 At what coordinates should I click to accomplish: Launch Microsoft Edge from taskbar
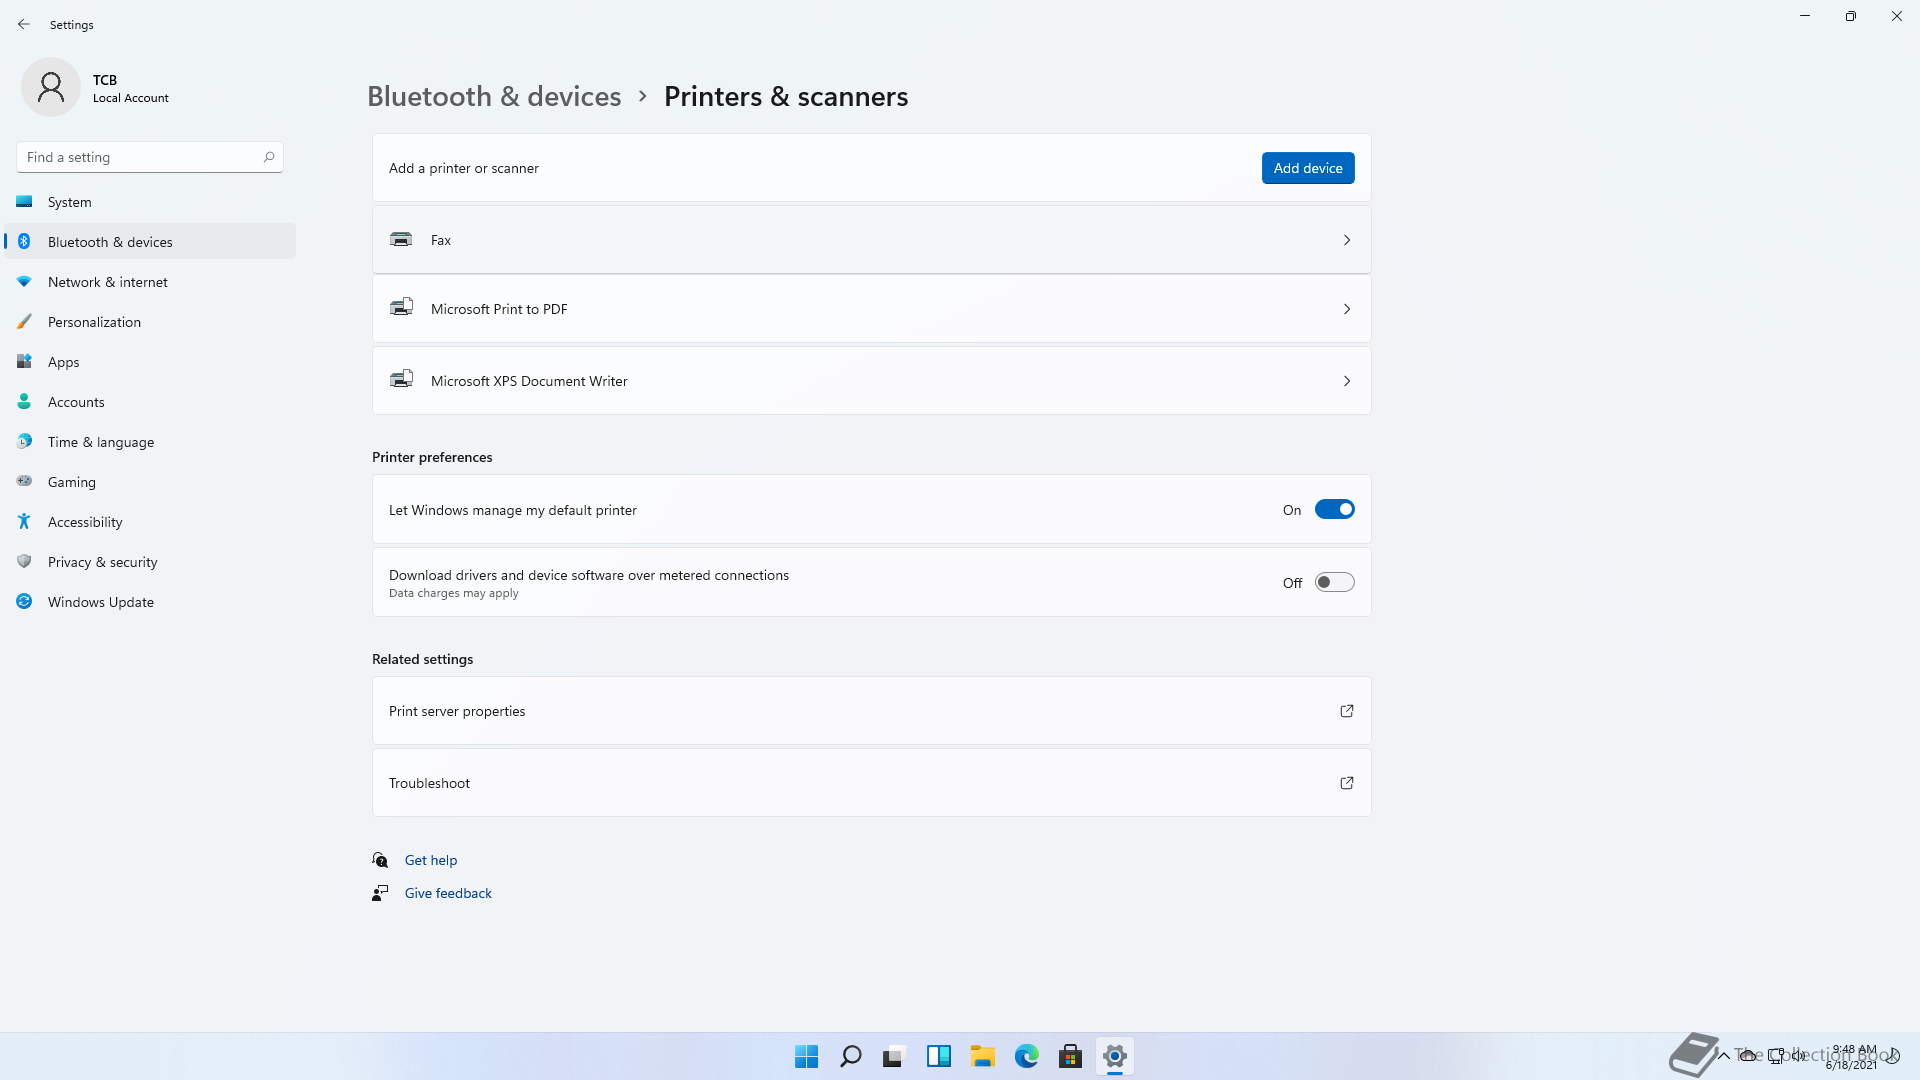[1027, 1057]
